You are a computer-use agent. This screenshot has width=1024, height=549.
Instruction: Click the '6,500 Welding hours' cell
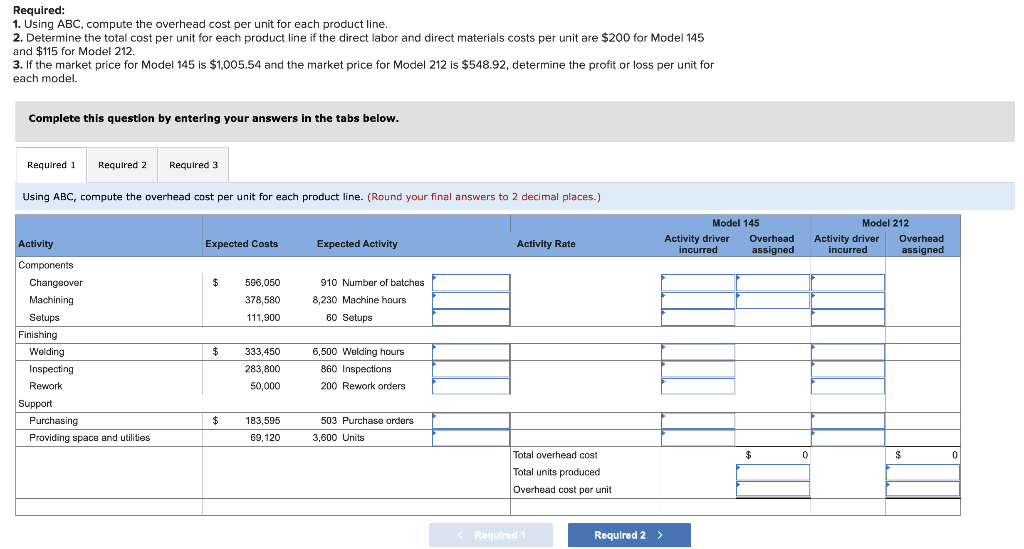tap(358, 352)
